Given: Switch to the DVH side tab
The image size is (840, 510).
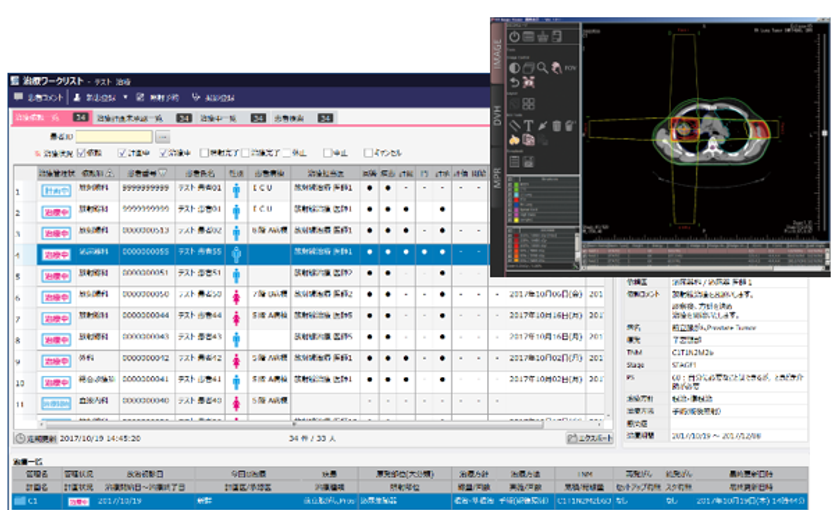Looking at the screenshot, I should (495, 119).
